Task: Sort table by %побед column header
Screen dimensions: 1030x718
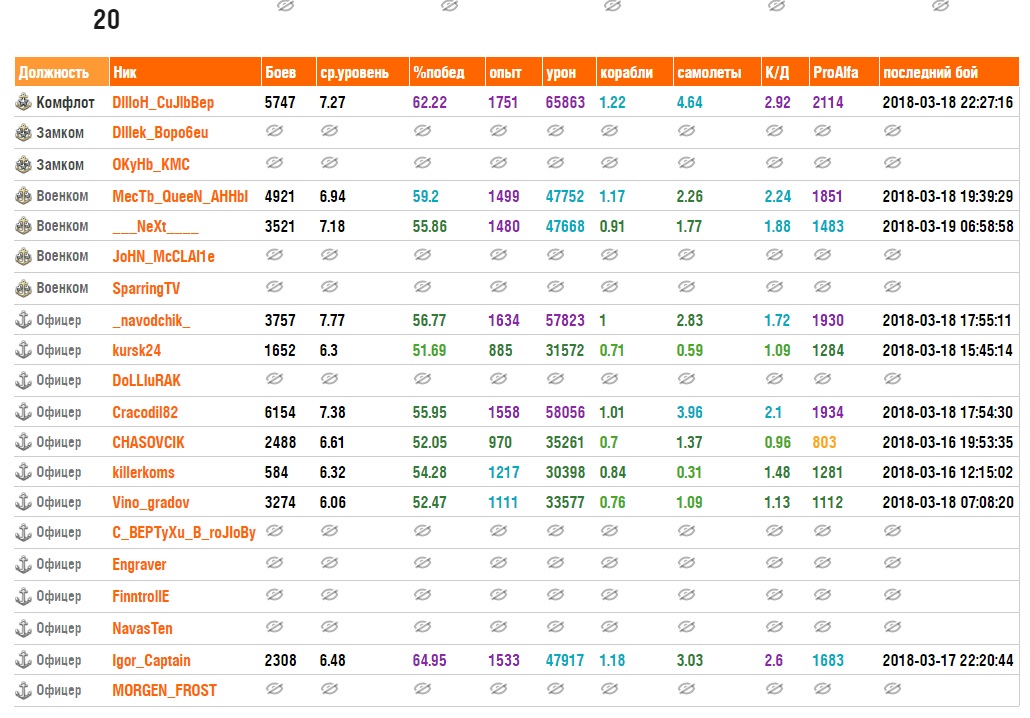Action: click(447, 72)
